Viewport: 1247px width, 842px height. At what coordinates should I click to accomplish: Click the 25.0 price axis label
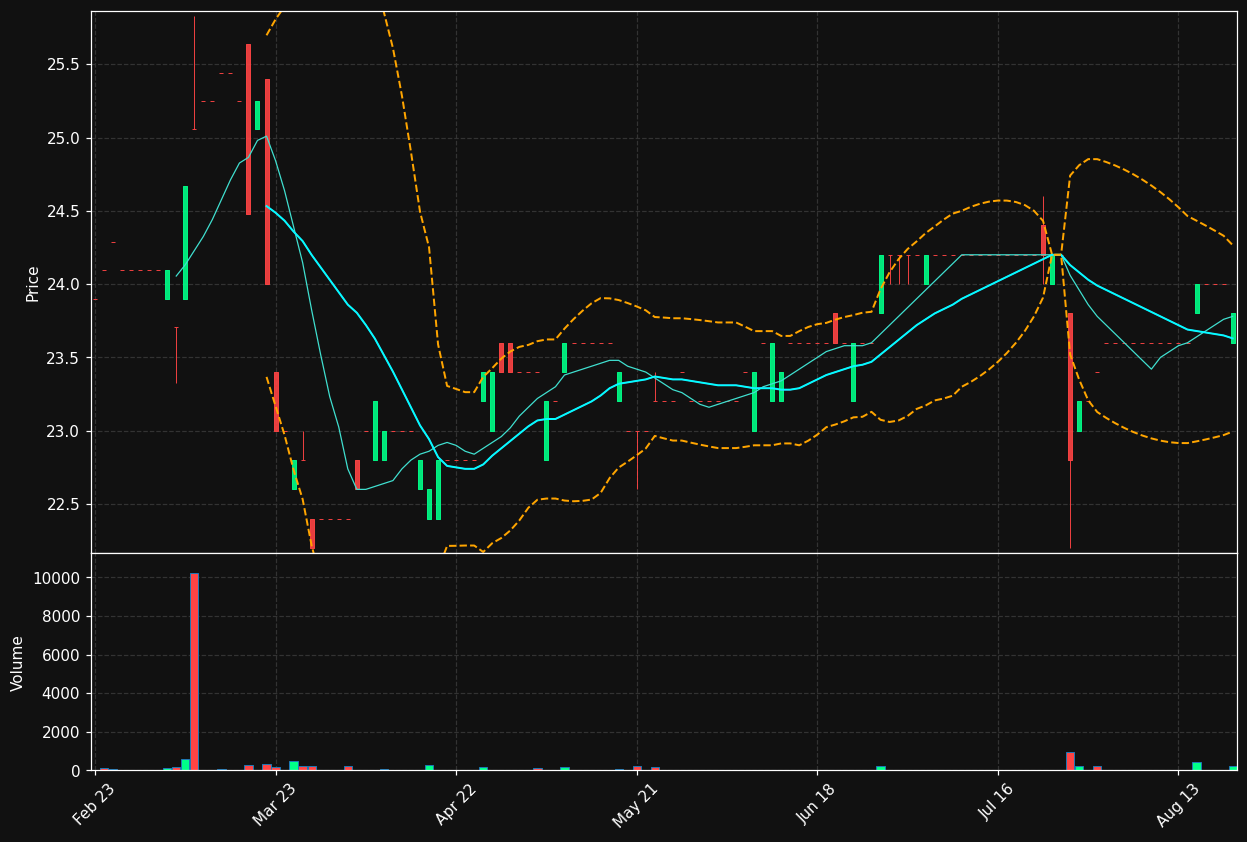coord(63,138)
